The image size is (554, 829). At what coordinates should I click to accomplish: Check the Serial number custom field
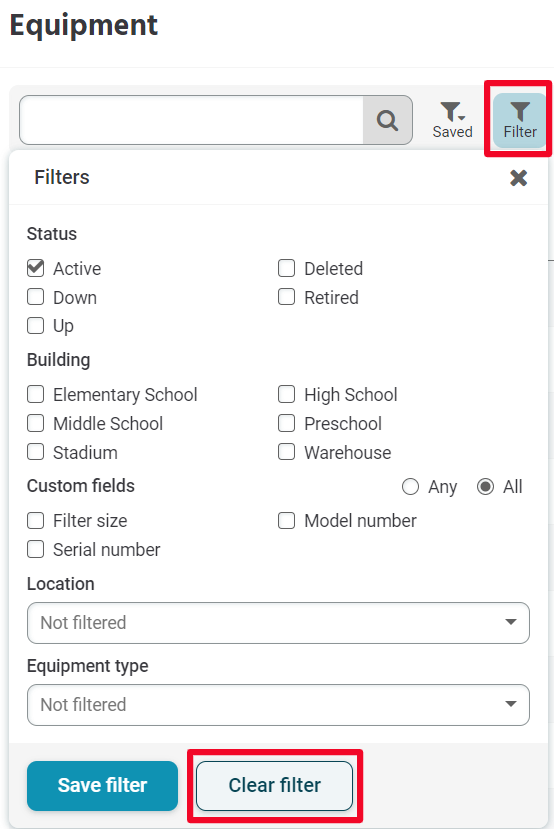pos(35,549)
